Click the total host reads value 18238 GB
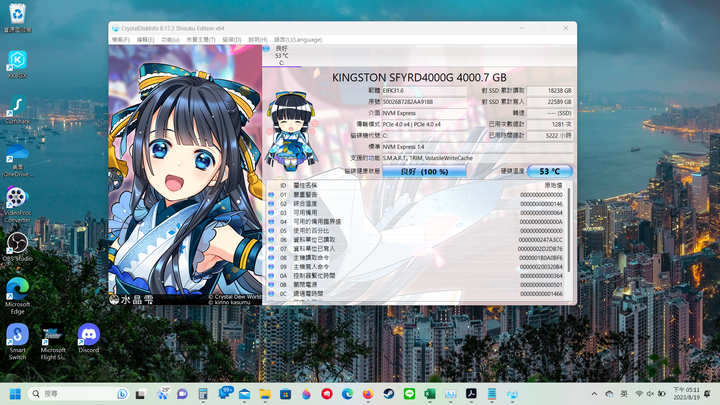720x405 pixels. (550, 91)
